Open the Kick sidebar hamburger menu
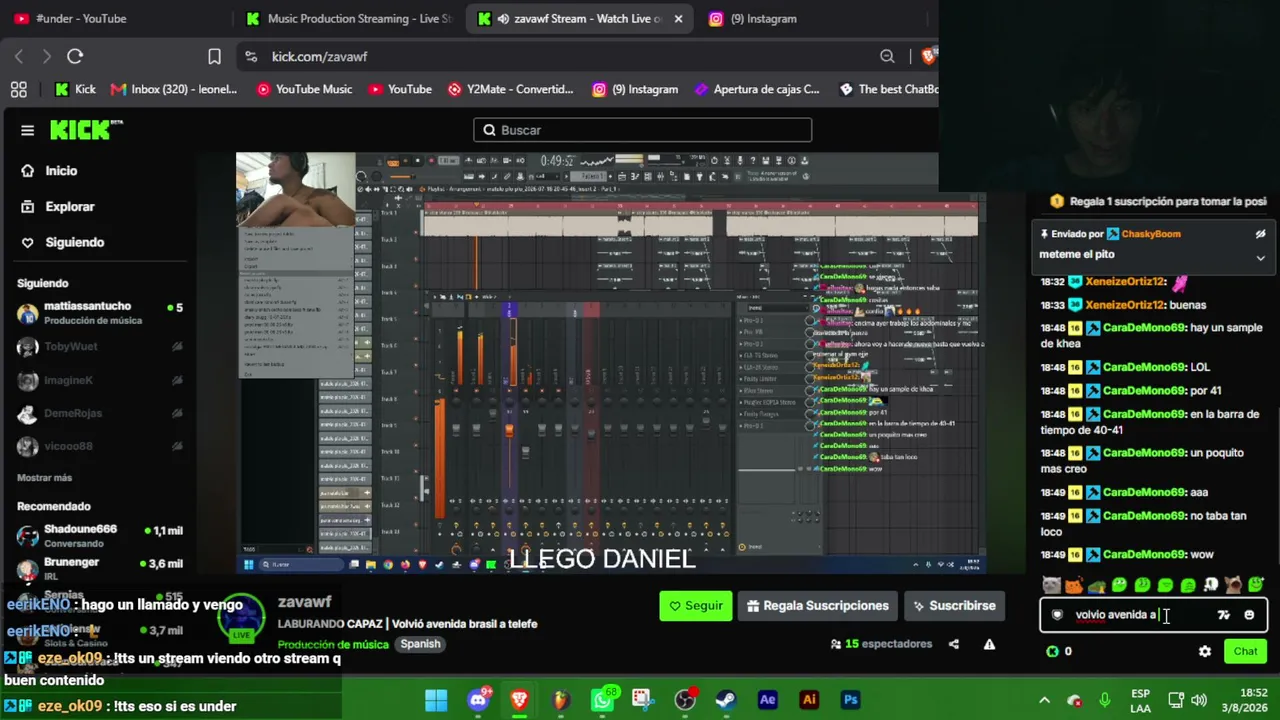1280x720 pixels. tap(27, 130)
